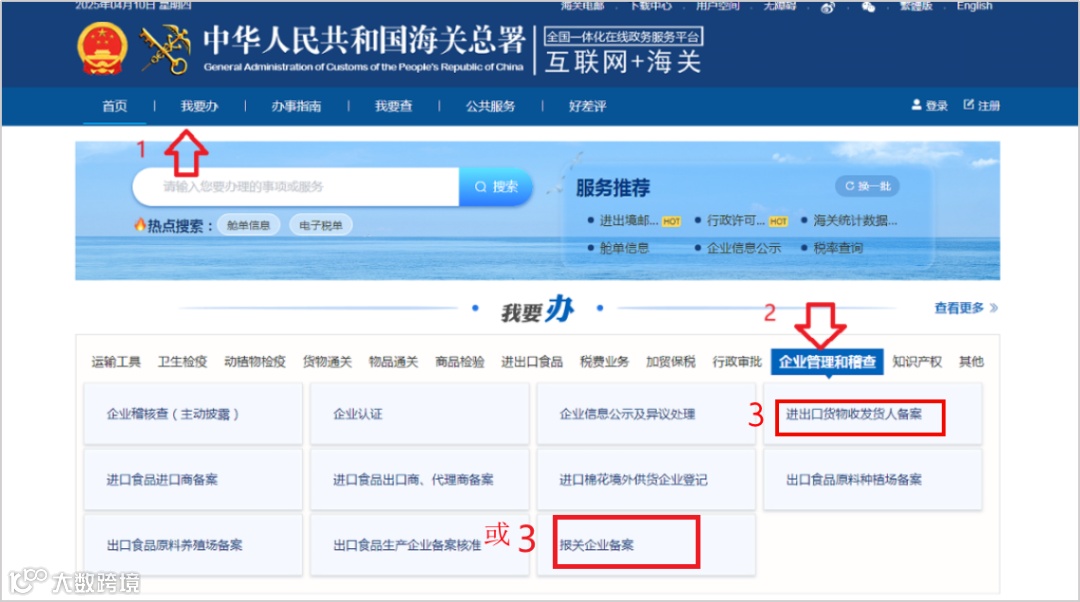Click the 换一批 refresh button
Viewport: 1080px width, 602px height.
(x=868, y=186)
